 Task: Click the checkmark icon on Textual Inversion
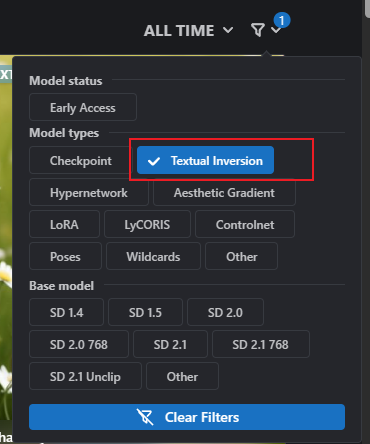tap(154, 161)
